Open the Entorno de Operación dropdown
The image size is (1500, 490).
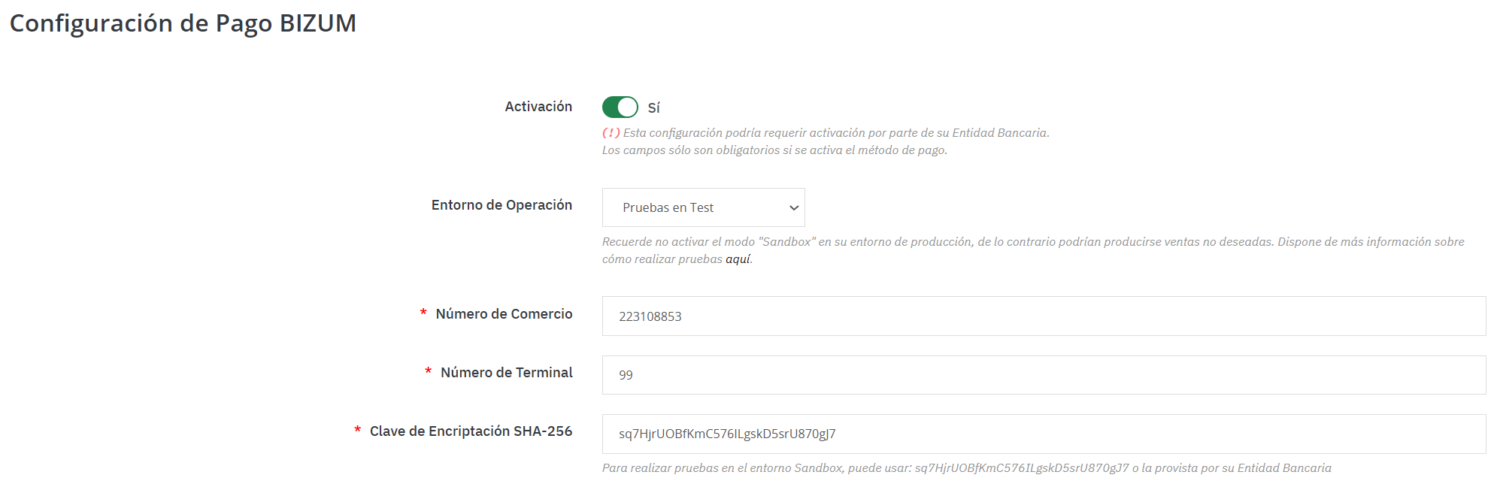click(702, 207)
